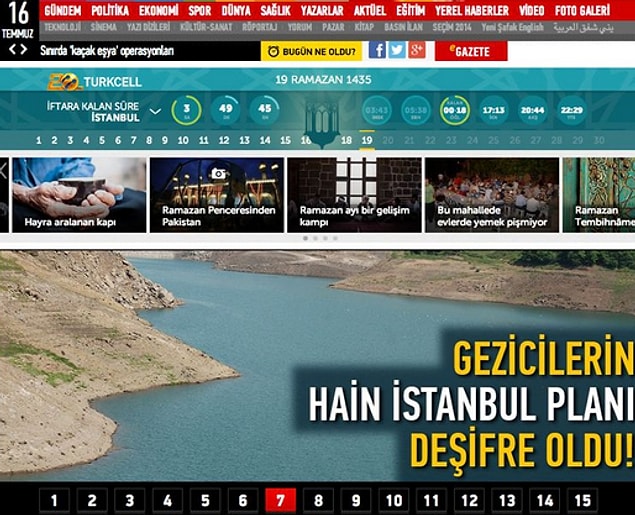Image resolution: width=635 pixels, height=515 pixels.
Task: Open the SPOR menu
Action: (x=200, y=11)
